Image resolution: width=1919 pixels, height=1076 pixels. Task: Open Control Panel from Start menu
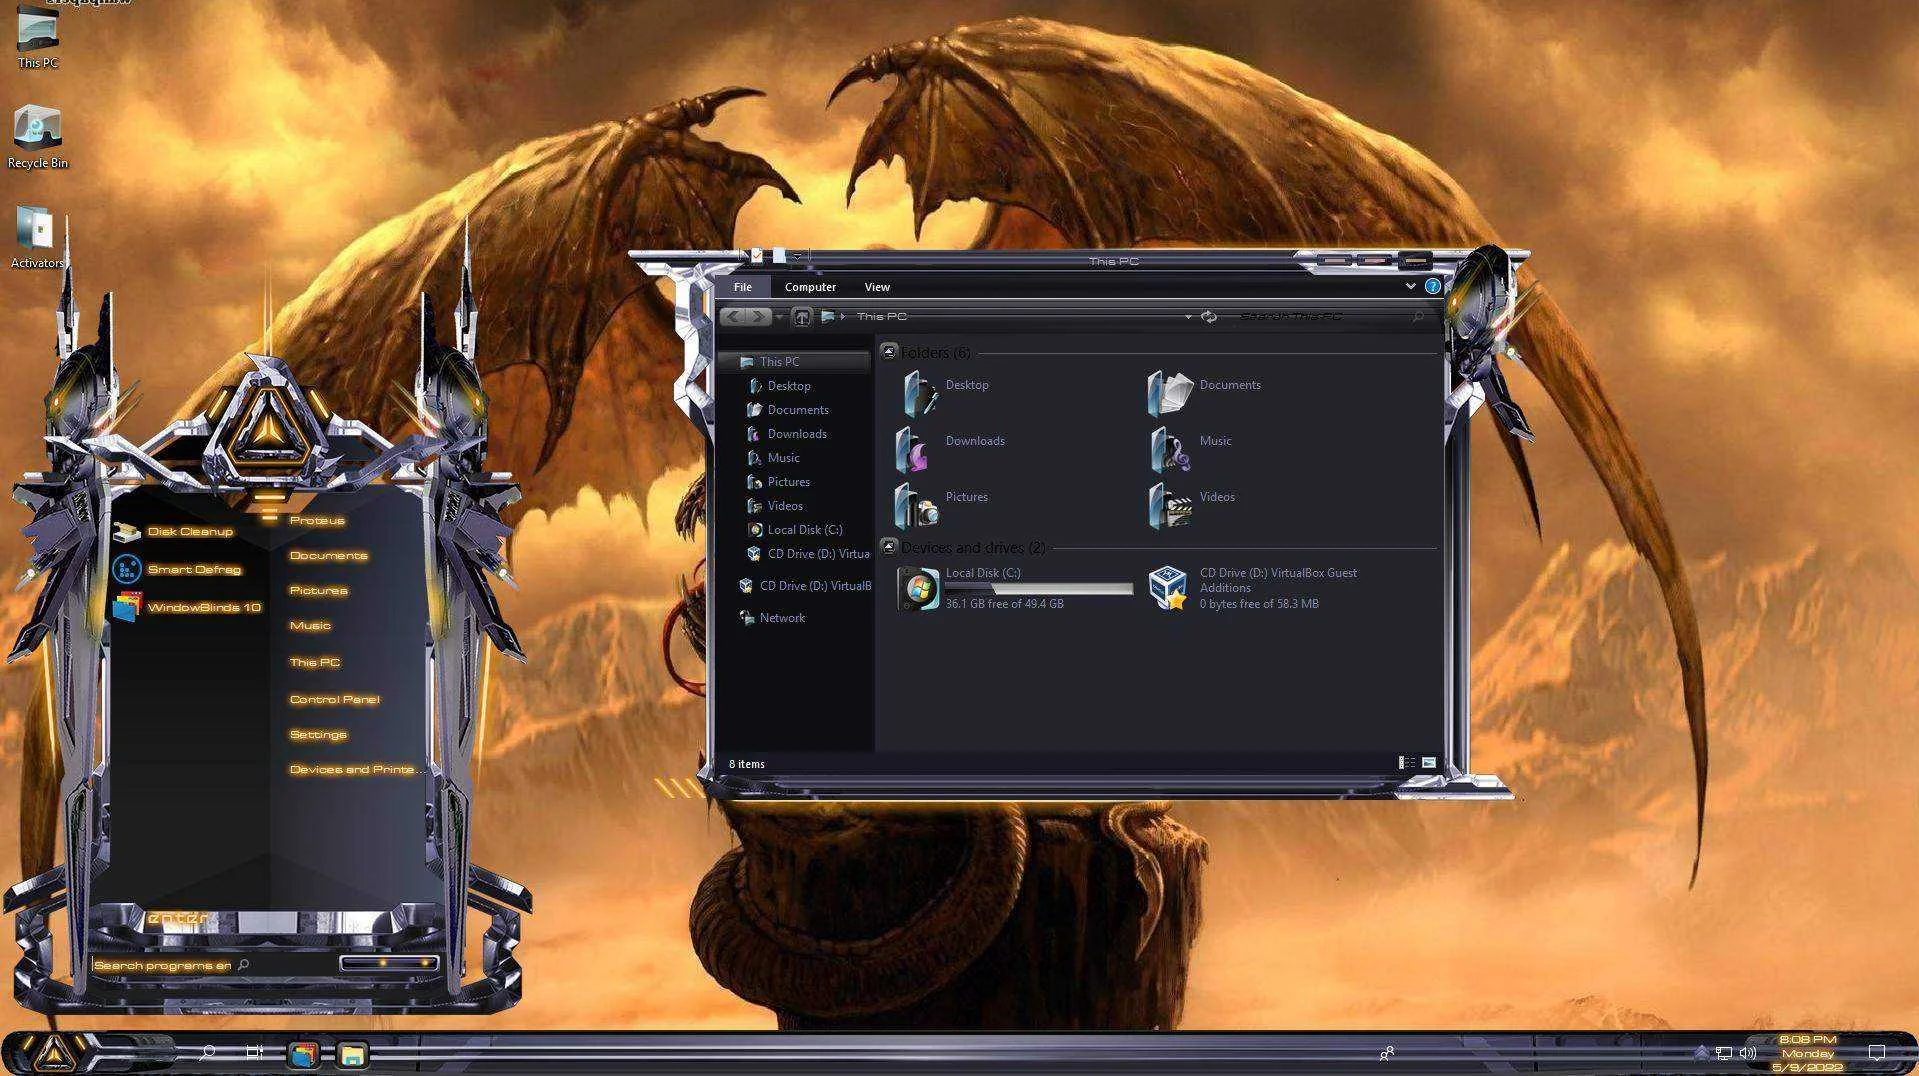pyautogui.click(x=334, y=699)
